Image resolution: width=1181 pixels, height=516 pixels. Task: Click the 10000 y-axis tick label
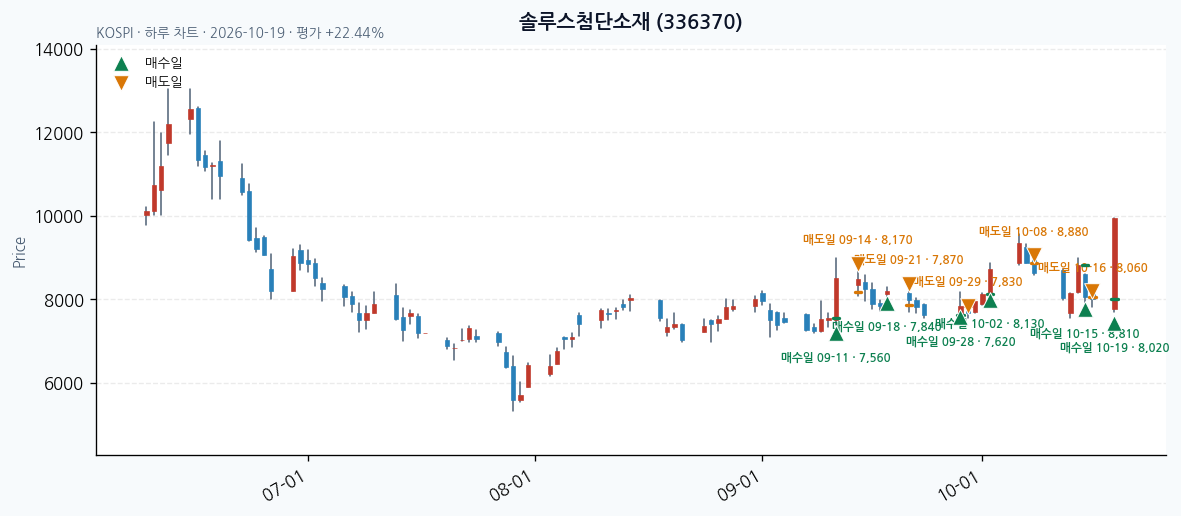[x=59, y=217]
